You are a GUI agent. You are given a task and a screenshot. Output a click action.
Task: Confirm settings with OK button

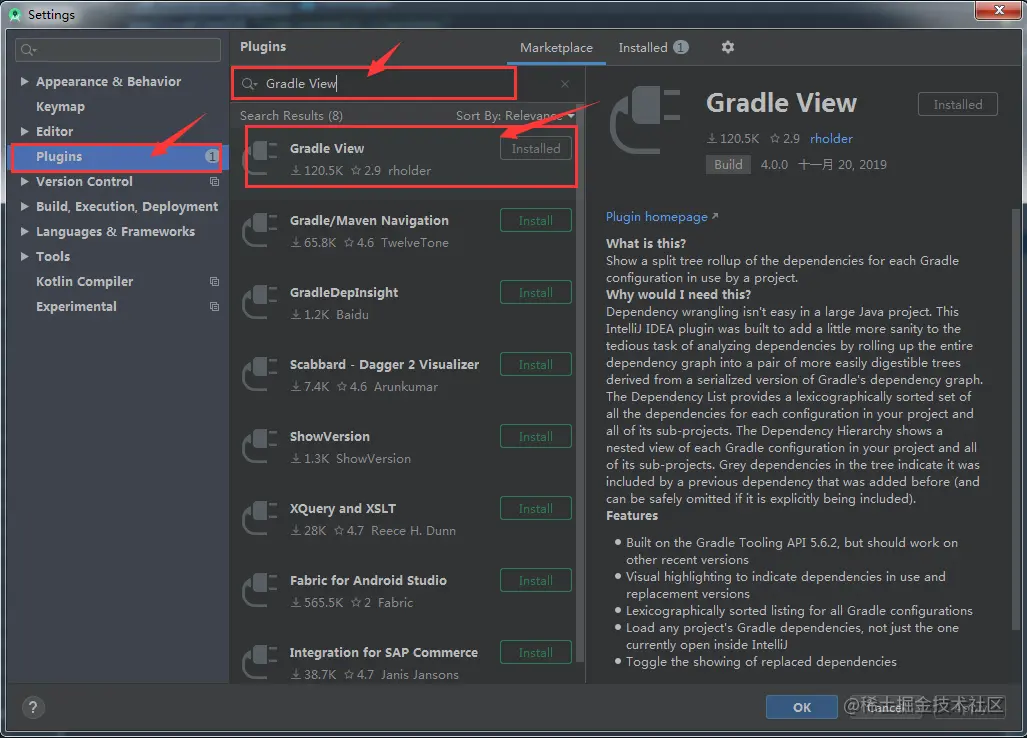pos(802,707)
